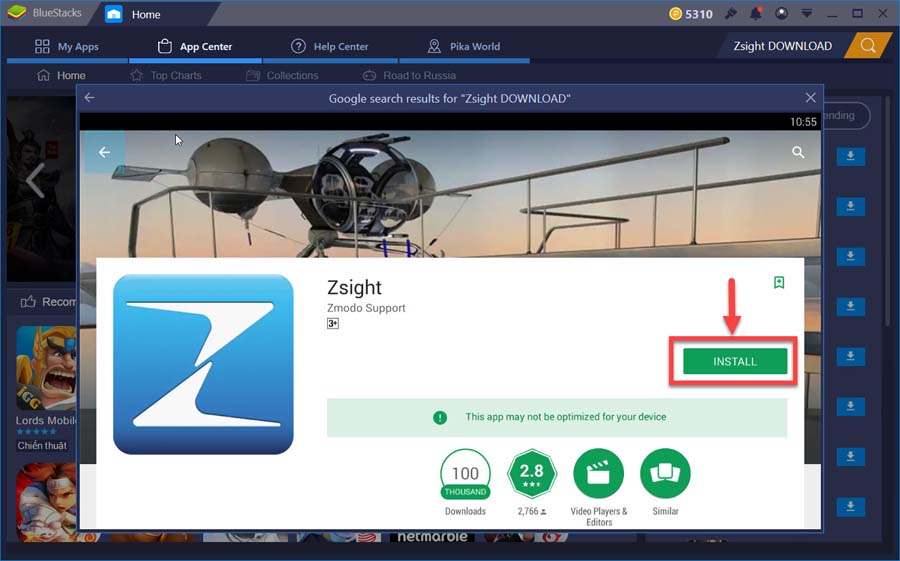The image size is (900, 561).
Task: Click the Chiến thuật category label
Action: pyautogui.click(x=42, y=446)
